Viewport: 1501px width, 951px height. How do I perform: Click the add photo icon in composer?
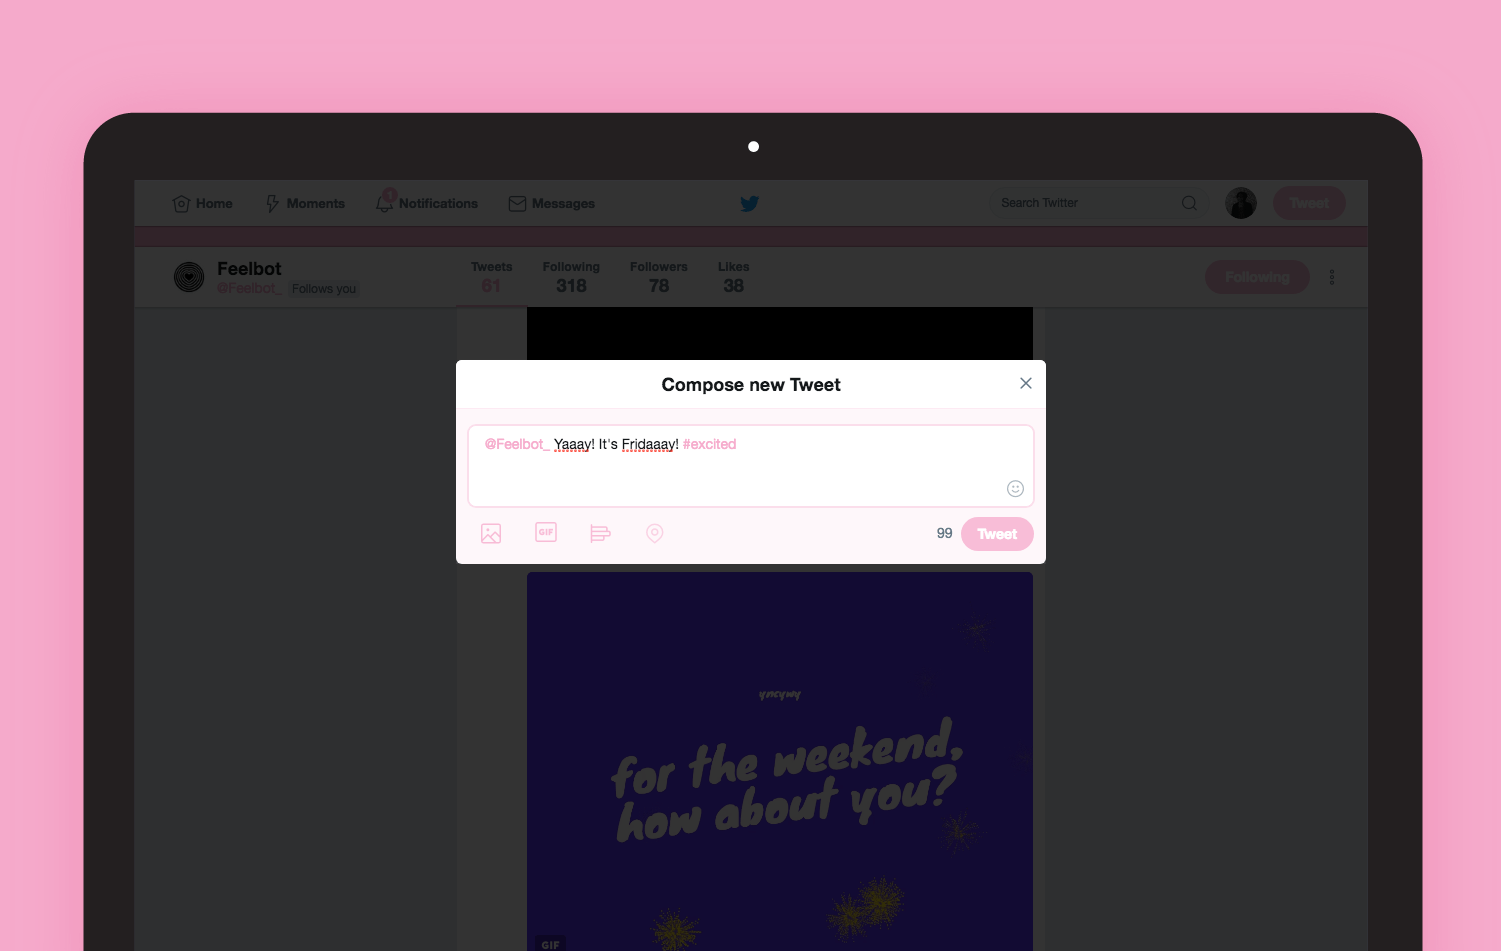click(x=491, y=534)
